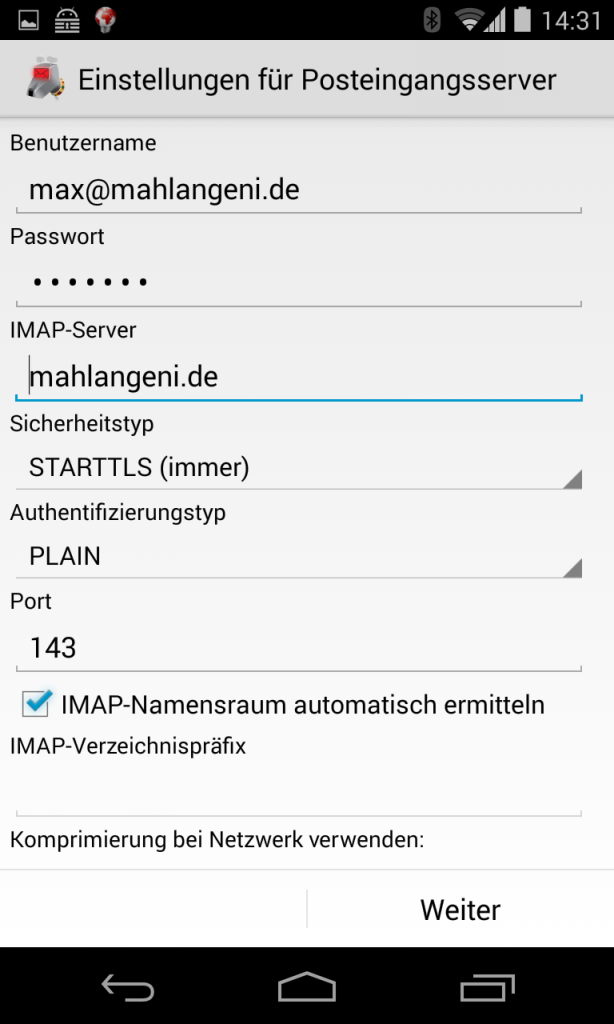Viewport: 614px width, 1024px height.
Task: Tap the Bluetooth status icon
Action: click(432, 20)
